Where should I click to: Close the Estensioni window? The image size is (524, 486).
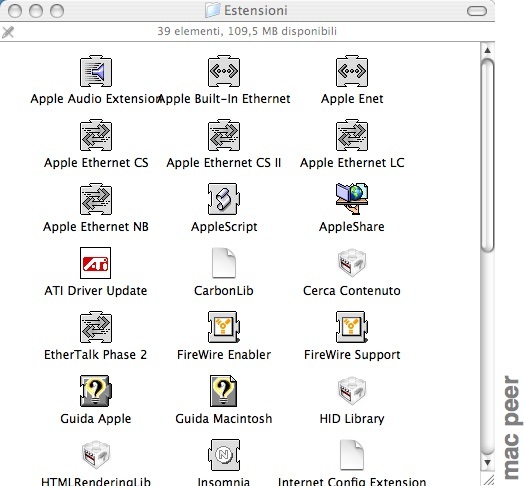[15, 11]
